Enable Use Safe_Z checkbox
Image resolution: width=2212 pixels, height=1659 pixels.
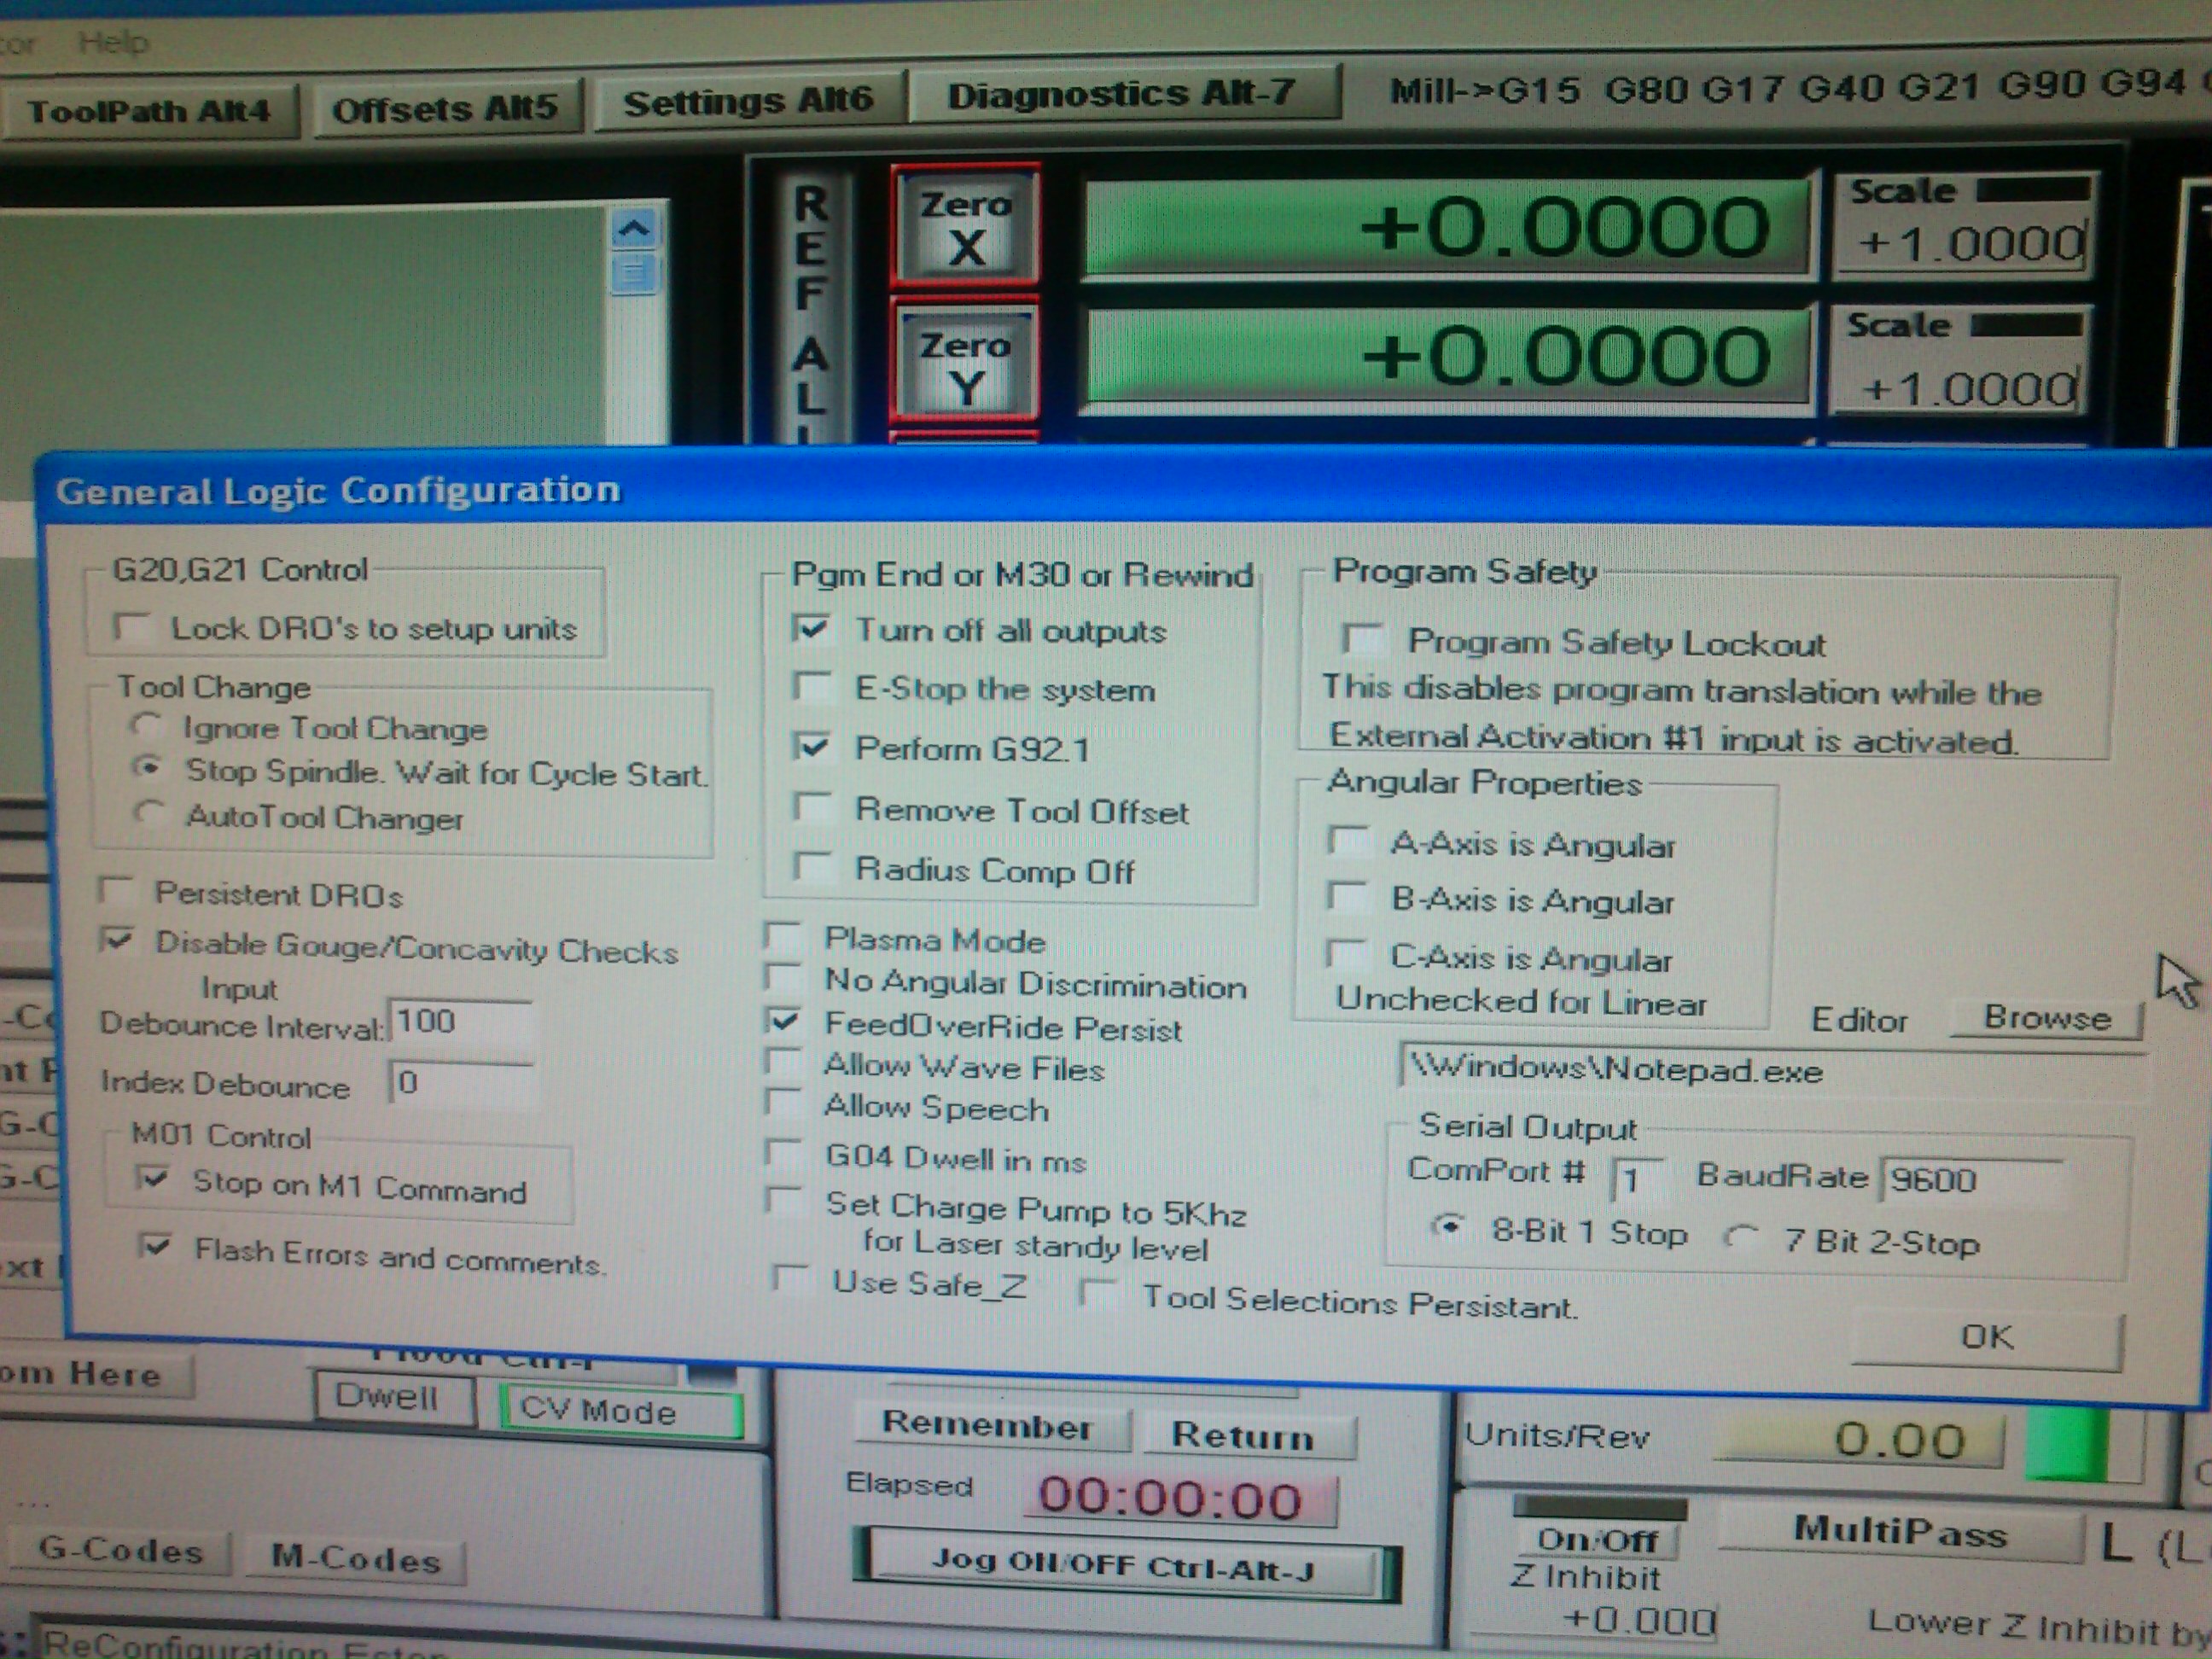point(792,1280)
